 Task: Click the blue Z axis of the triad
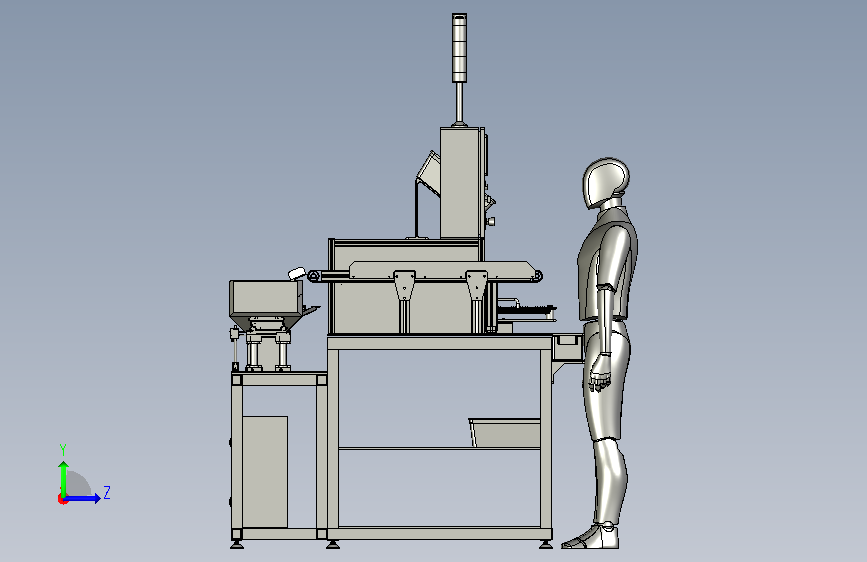pos(83,498)
